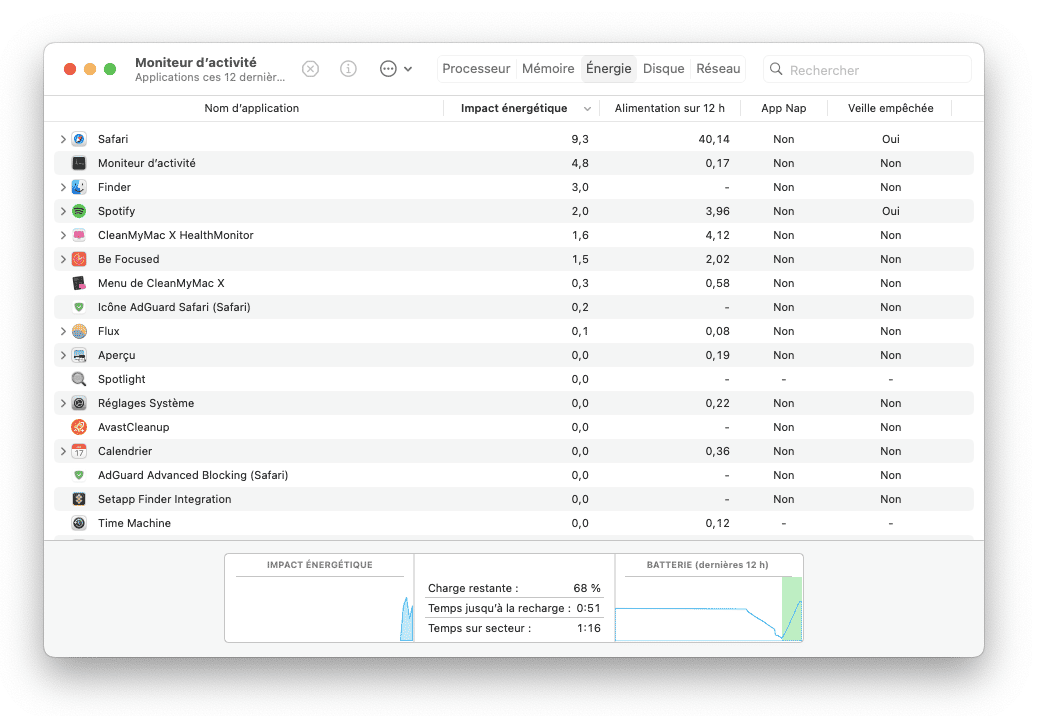Image resolution: width=1044 pixels, height=716 pixels.
Task: Open the ellipsis actions menu in toolbar
Action: pyautogui.click(x=396, y=69)
